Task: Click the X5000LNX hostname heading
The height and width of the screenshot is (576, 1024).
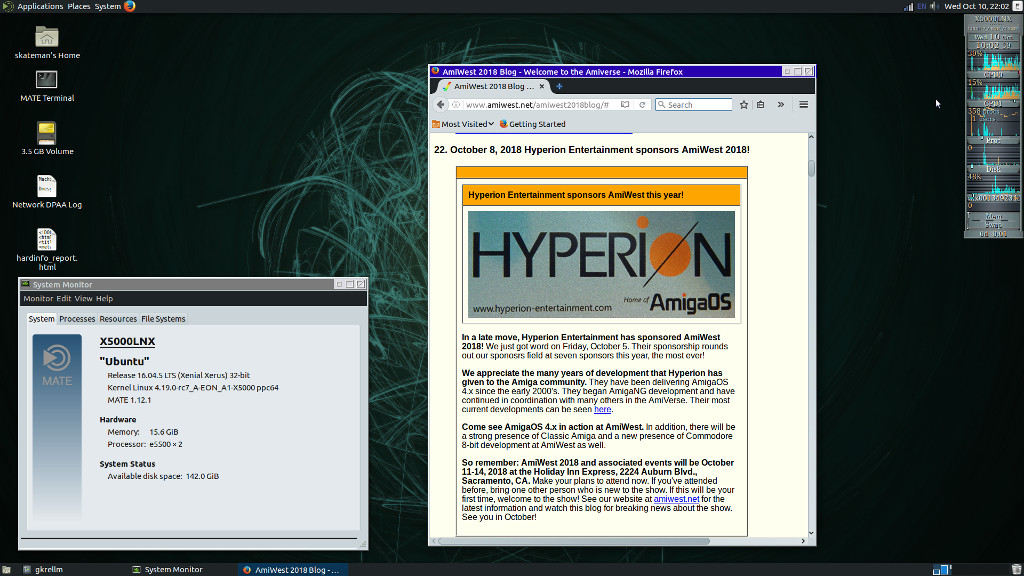Action: (127, 342)
